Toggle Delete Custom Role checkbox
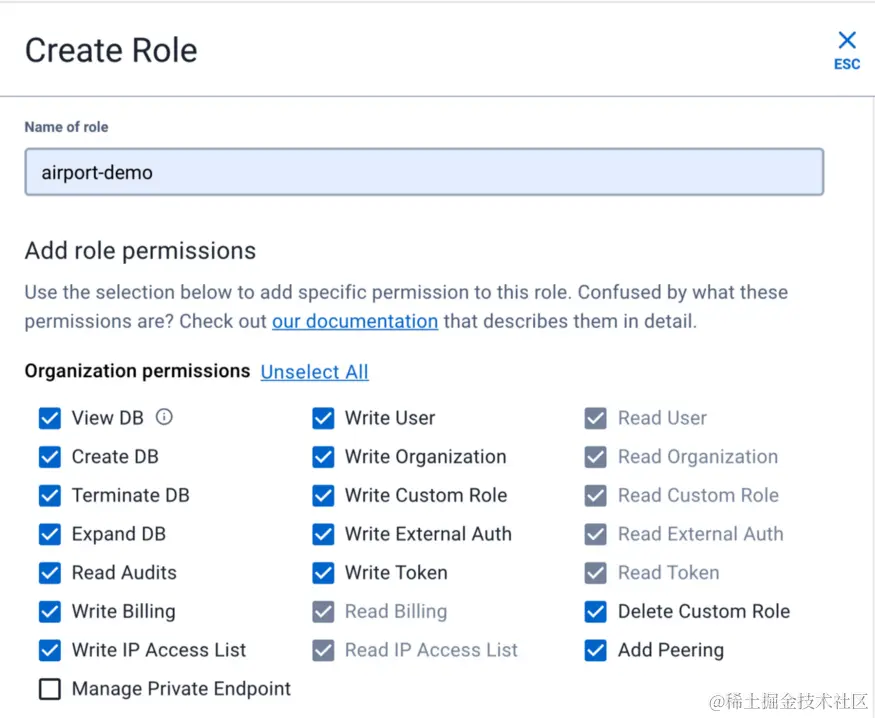Screen dimensions: 875x718 [x=596, y=611]
